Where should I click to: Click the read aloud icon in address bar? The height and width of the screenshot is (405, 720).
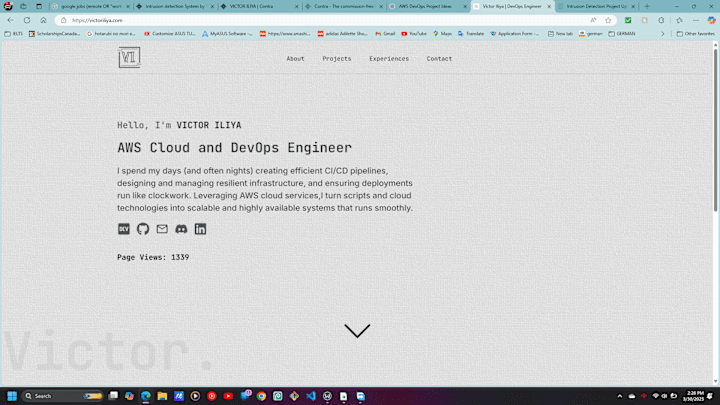tap(593, 20)
